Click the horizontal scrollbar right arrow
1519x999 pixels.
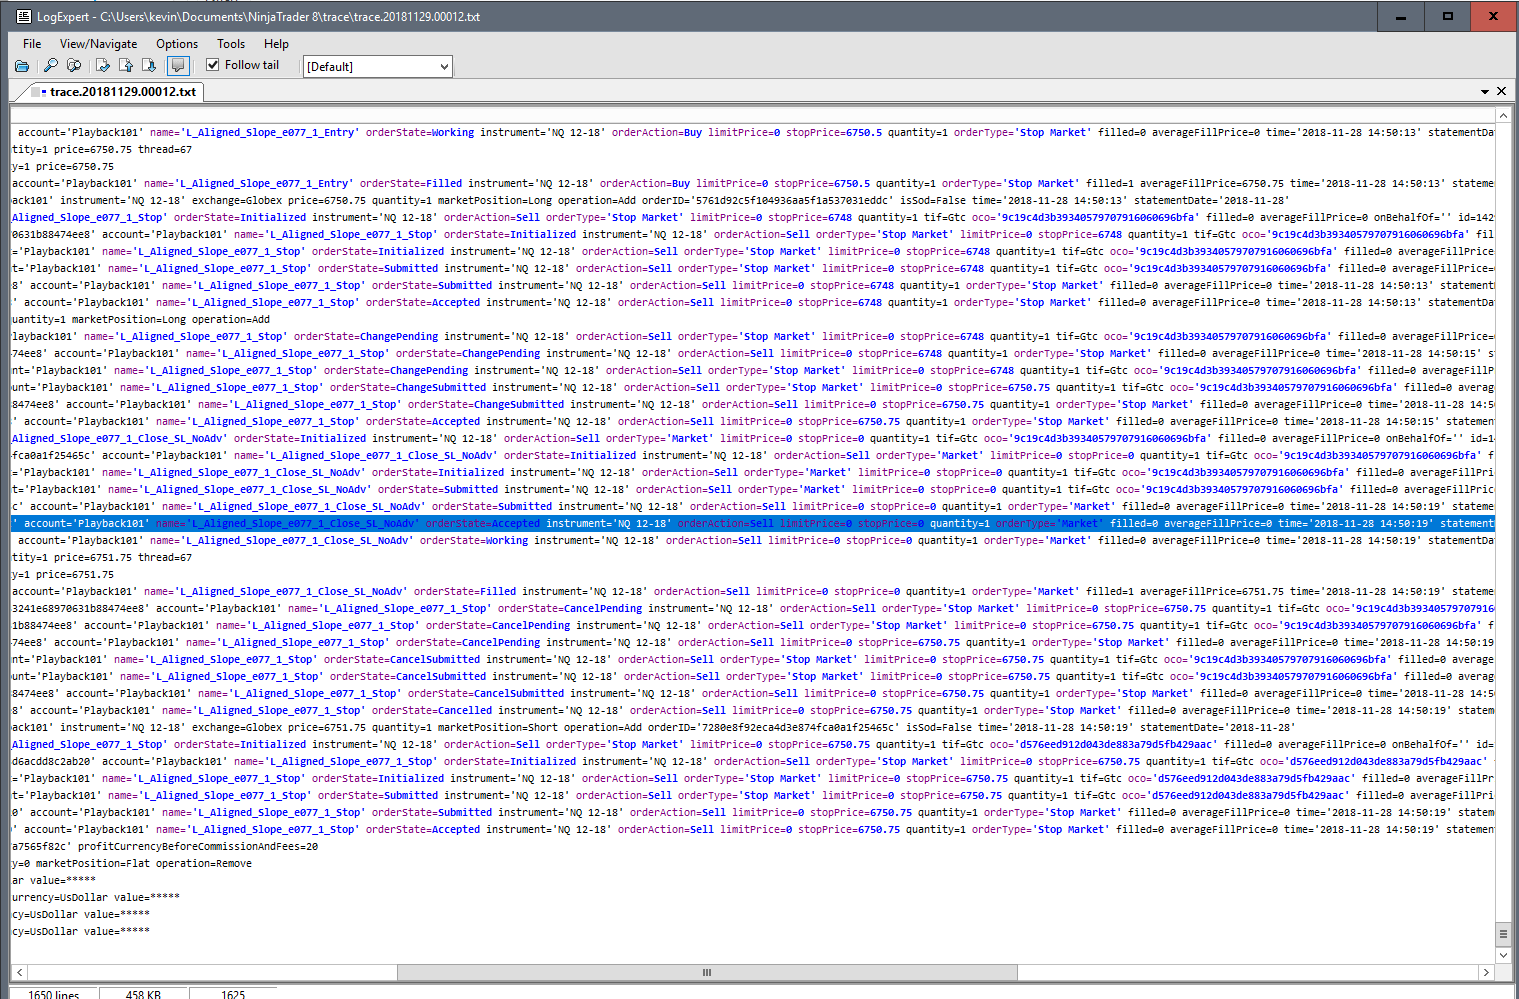coord(1486,972)
